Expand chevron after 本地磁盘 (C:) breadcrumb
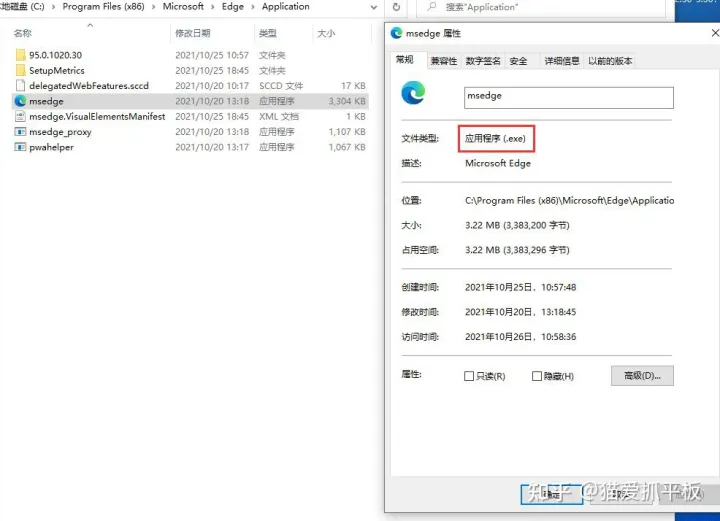This screenshot has width=720, height=521. [53, 7]
